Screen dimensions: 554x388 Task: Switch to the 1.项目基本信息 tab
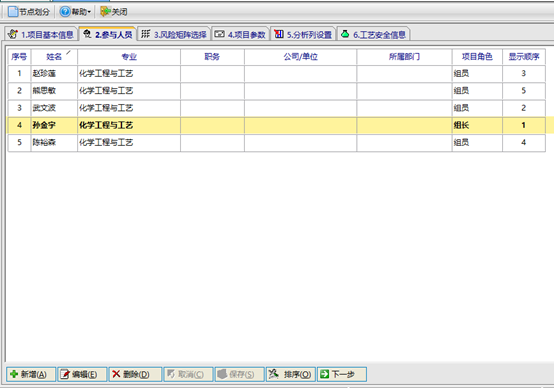pos(41,34)
